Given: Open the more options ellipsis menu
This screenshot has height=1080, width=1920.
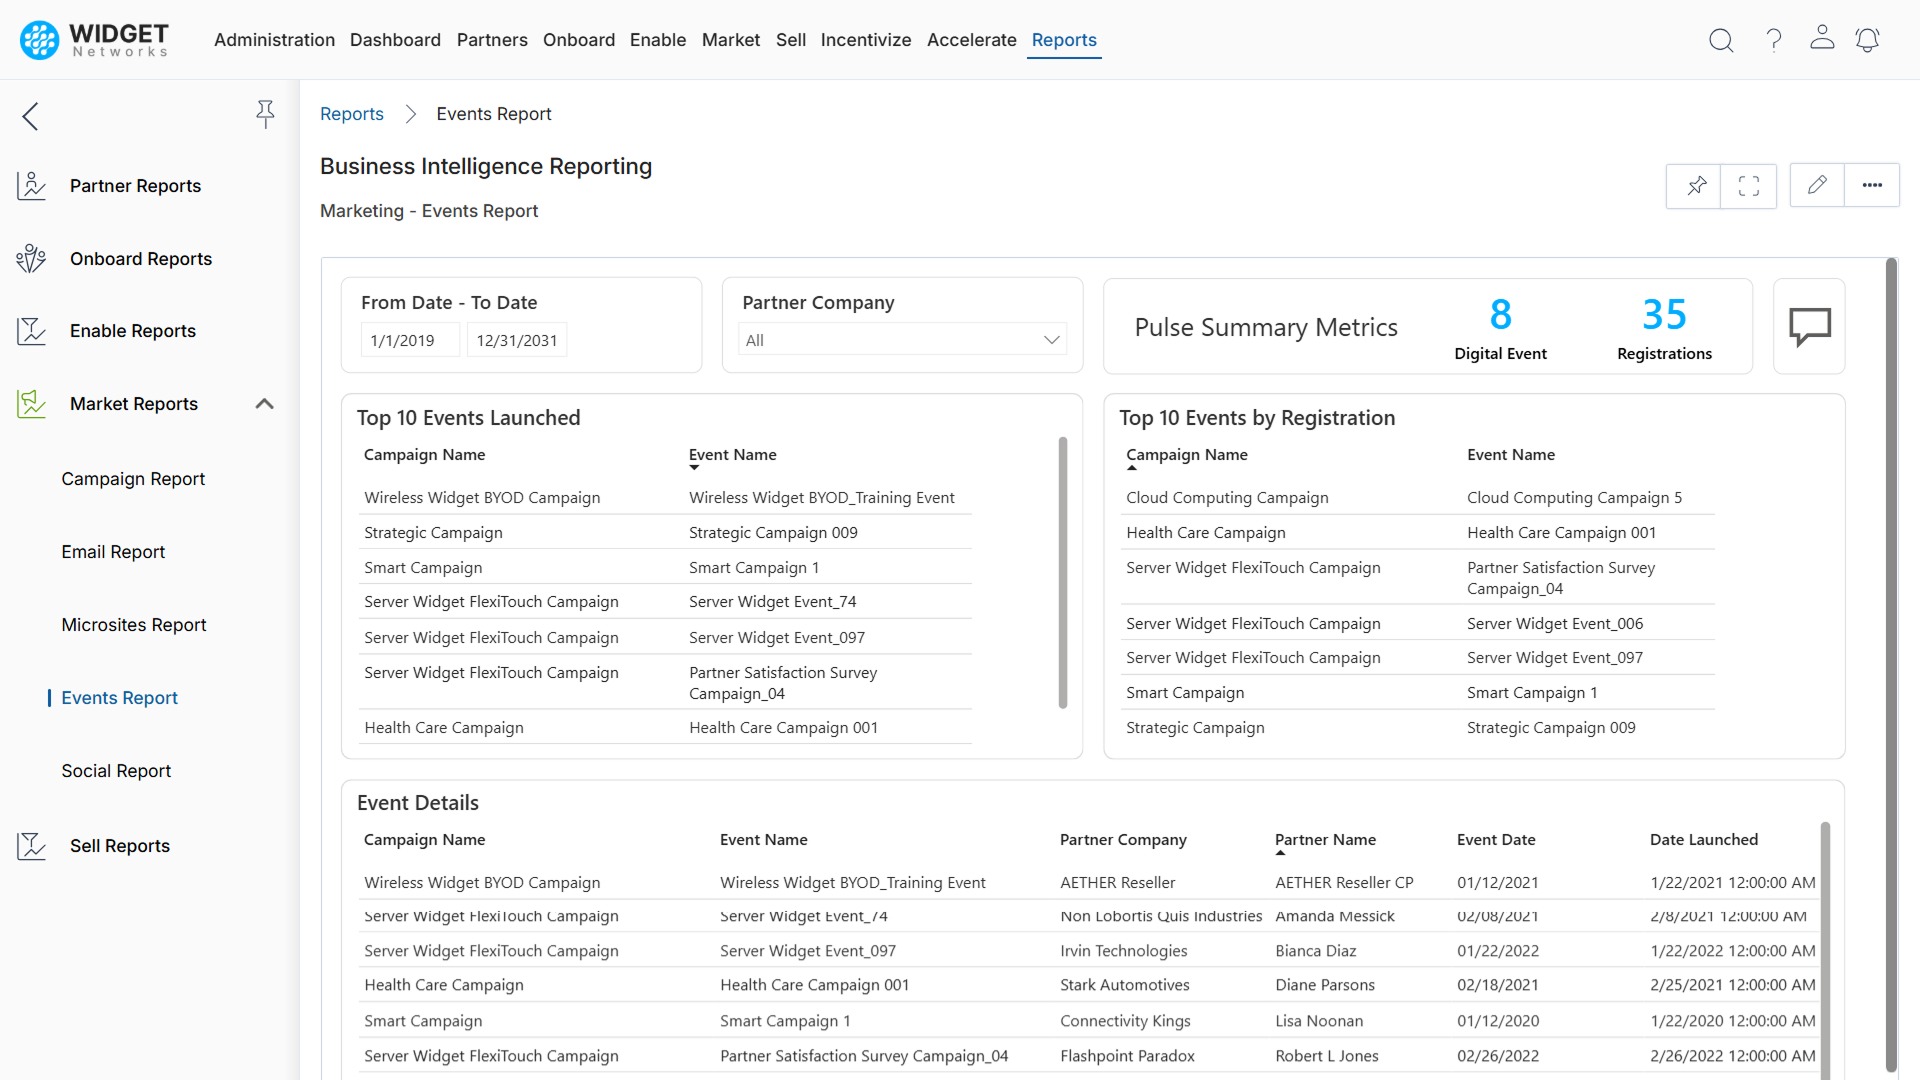Looking at the screenshot, I should 1873,185.
